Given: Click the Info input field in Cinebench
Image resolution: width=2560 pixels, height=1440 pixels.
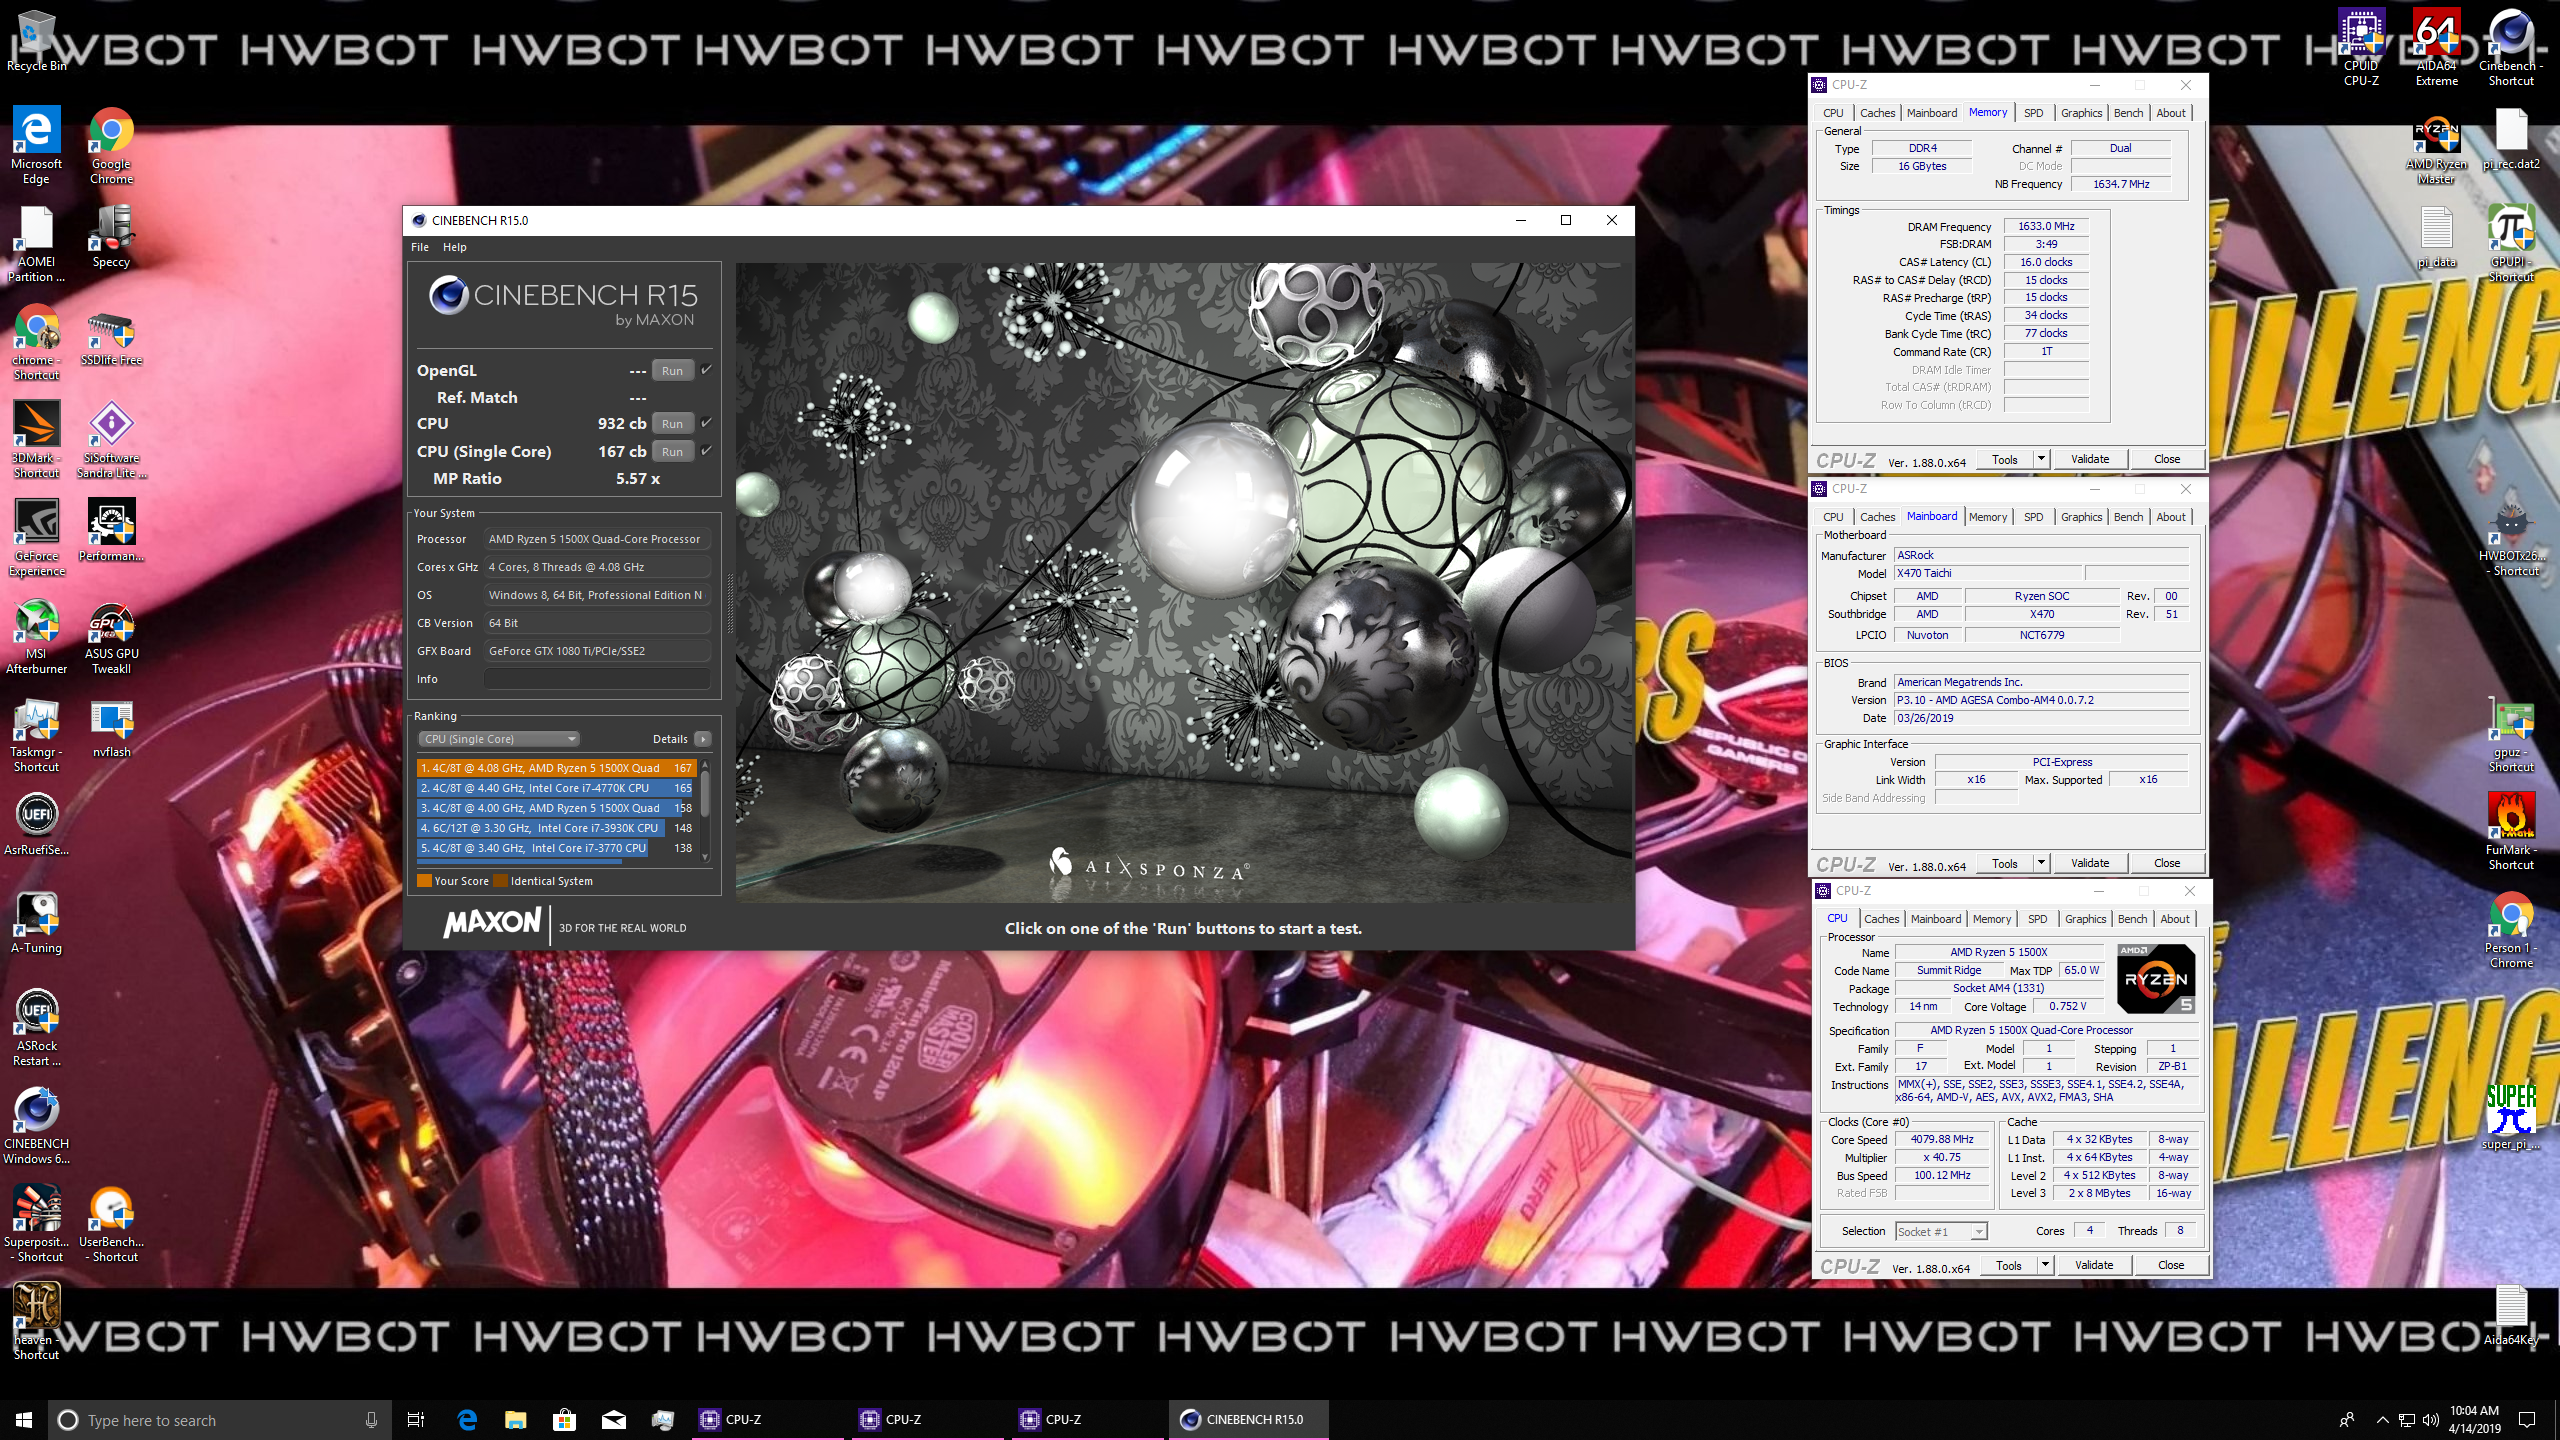Looking at the screenshot, I should [597, 679].
